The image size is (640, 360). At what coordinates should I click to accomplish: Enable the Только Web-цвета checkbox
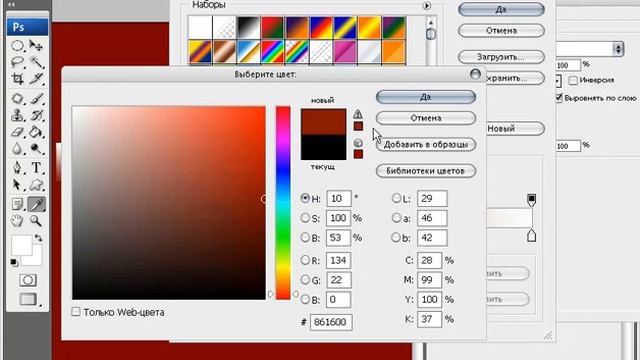click(x=76, y=312)
